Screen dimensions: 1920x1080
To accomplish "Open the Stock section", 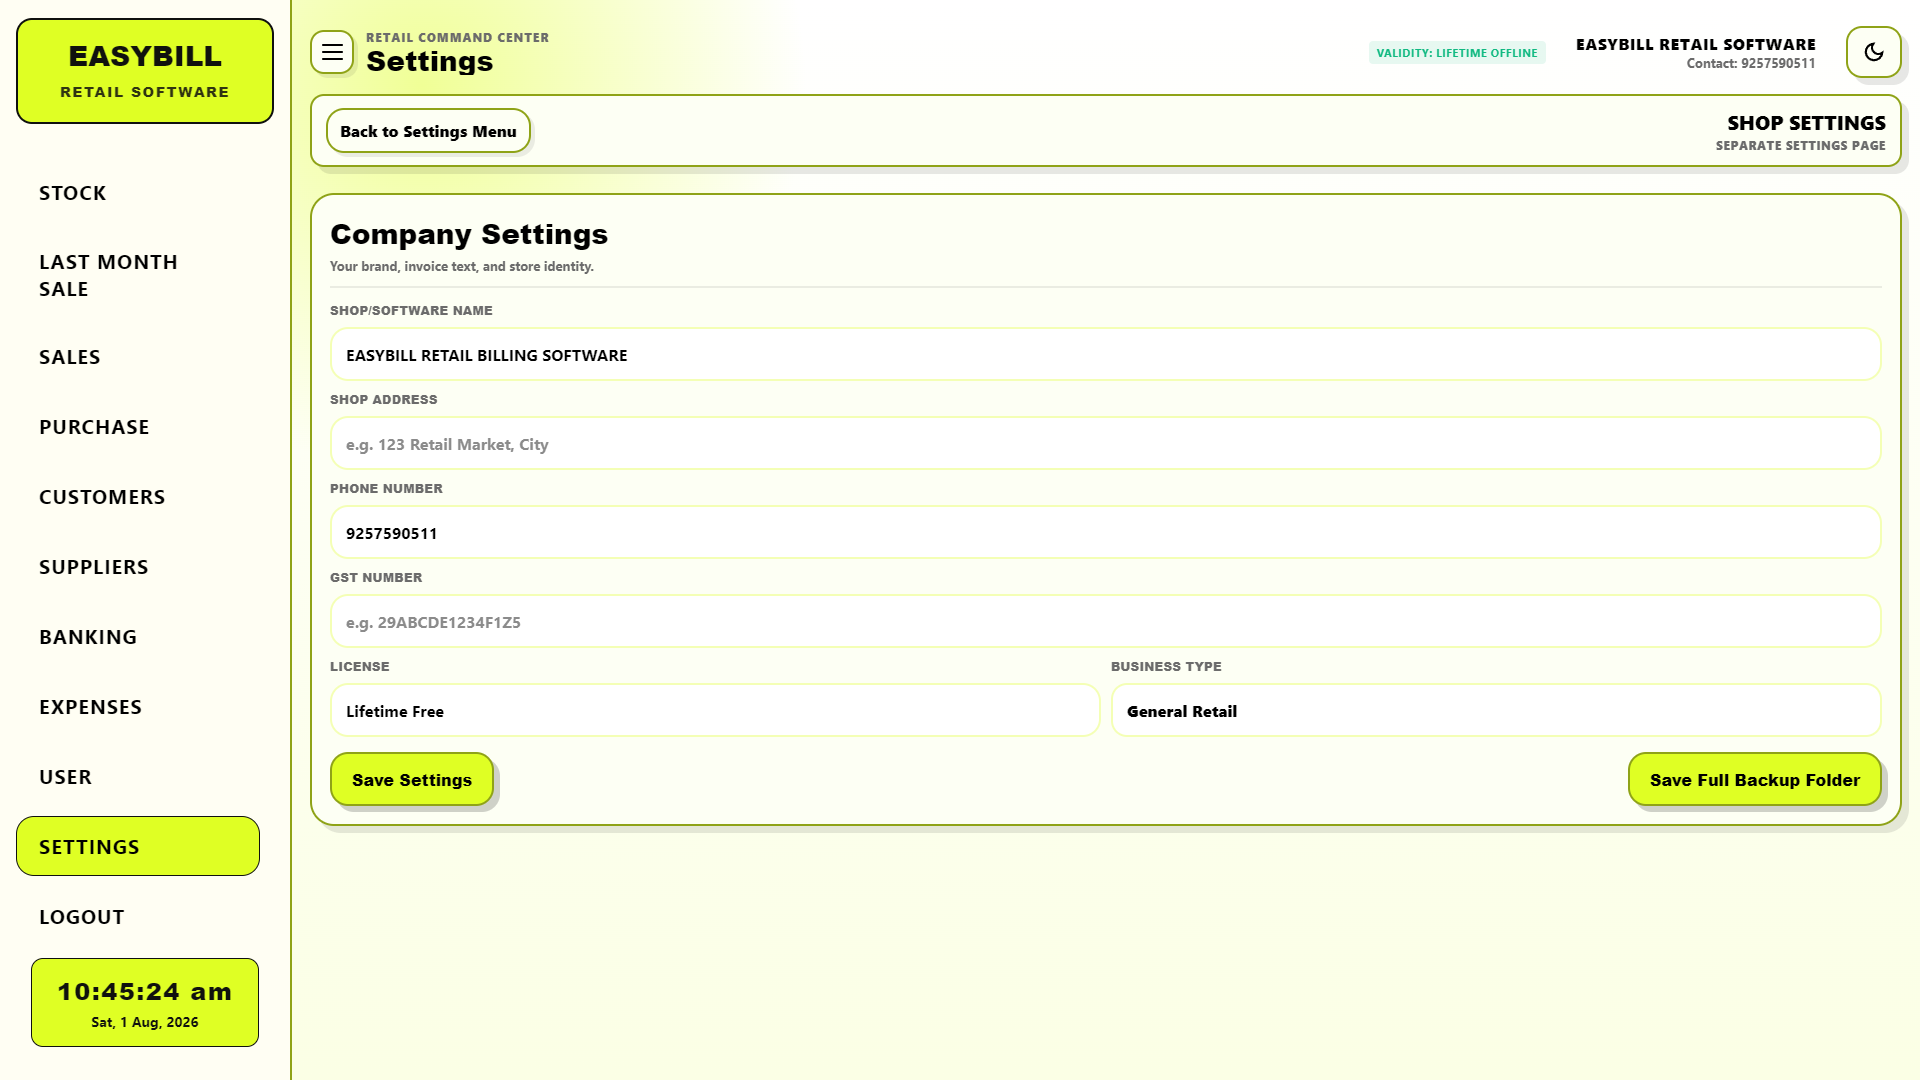I will (138, 193).
